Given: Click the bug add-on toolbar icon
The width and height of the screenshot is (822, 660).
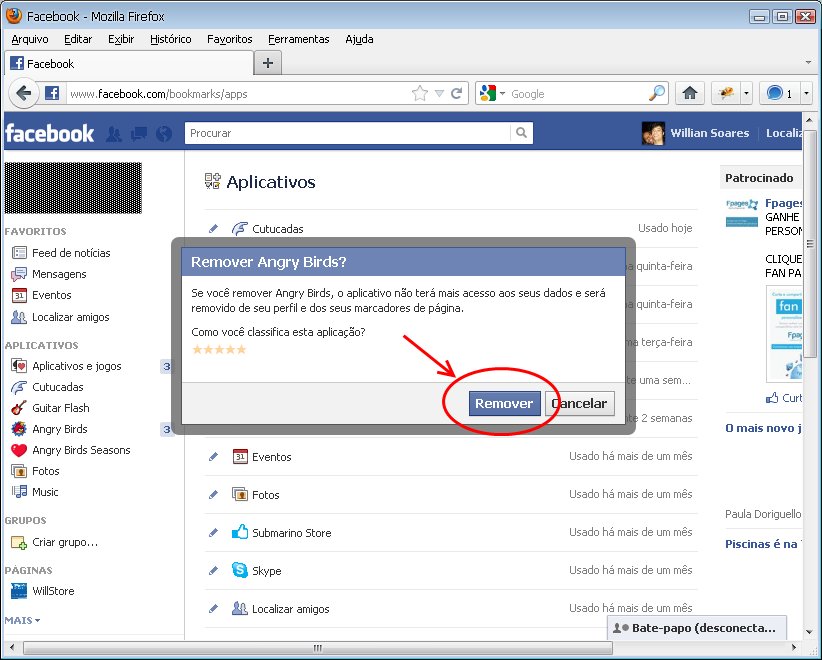Looking at the screenshot, I should pos(726,93).
